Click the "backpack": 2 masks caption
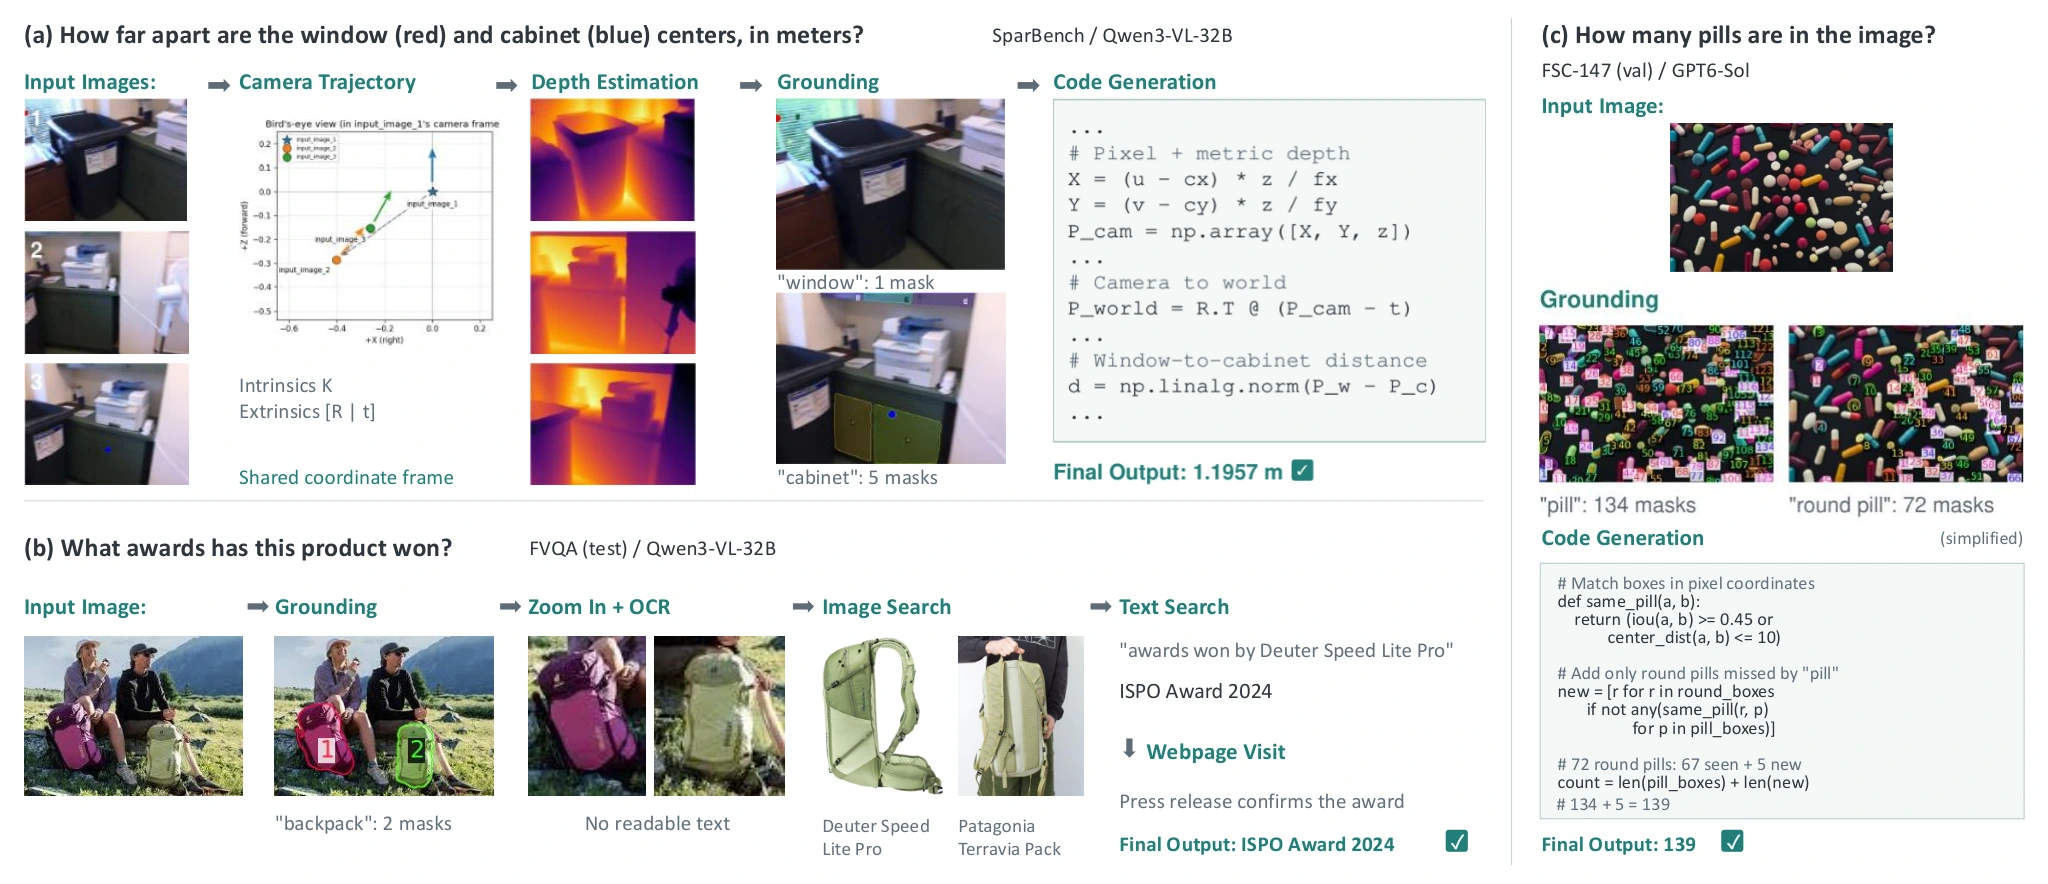 click(363, 823)
